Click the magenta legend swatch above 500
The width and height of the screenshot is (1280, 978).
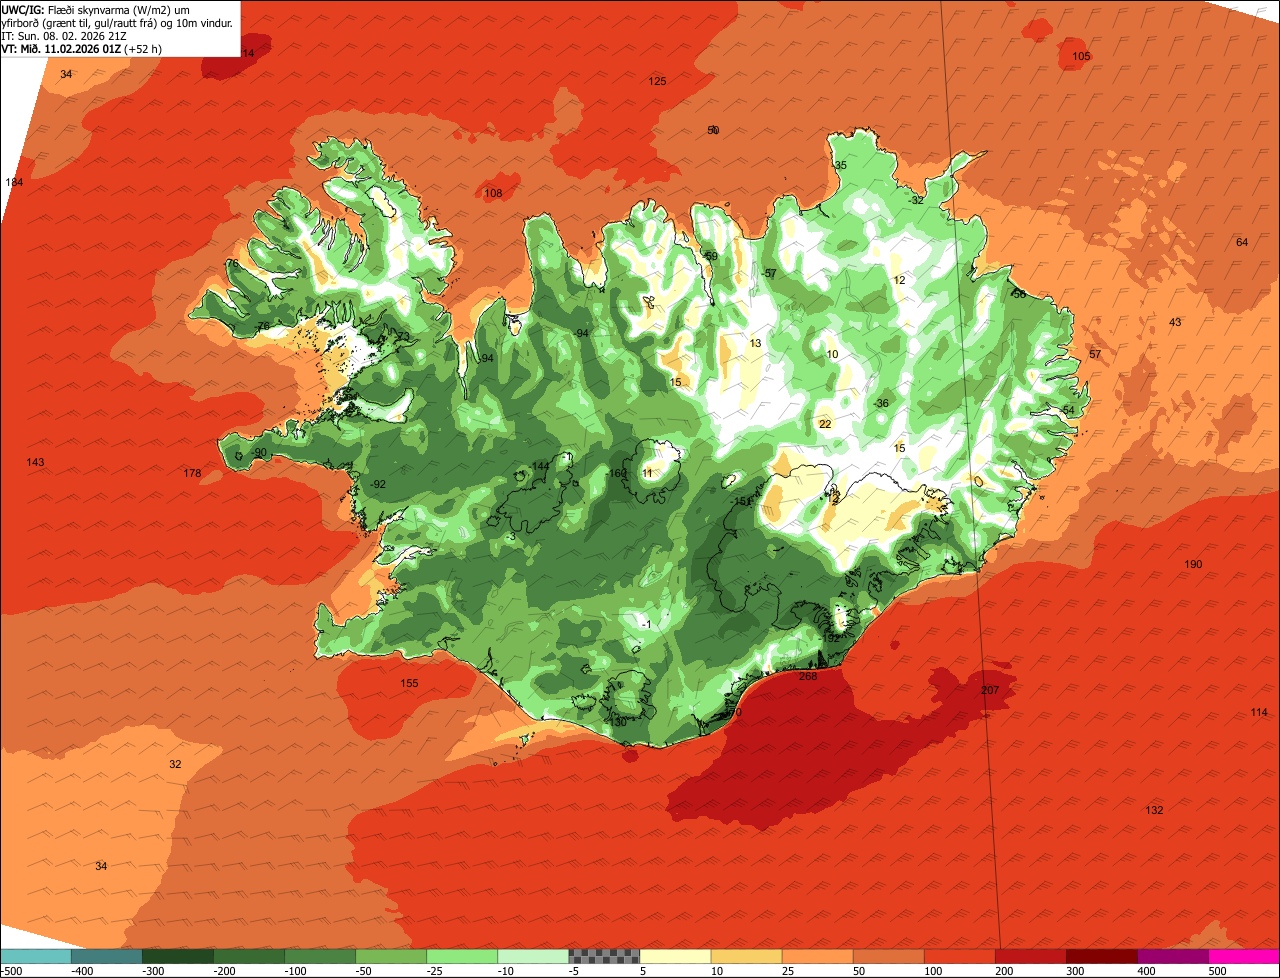coord(1244,956)
